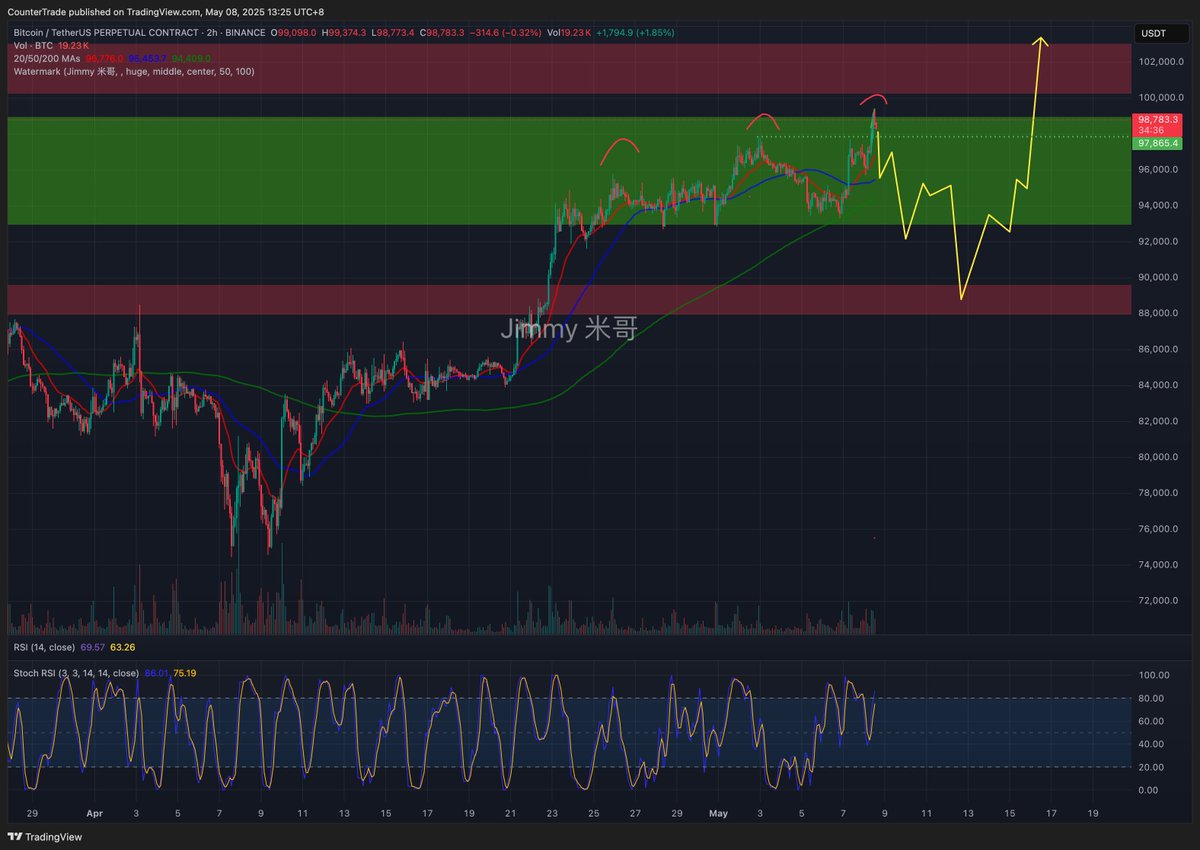This screenshot has height=850, width=1200.
Task: Click the blue 95,453.7 MA value
Action: click(x=147, y=59)
